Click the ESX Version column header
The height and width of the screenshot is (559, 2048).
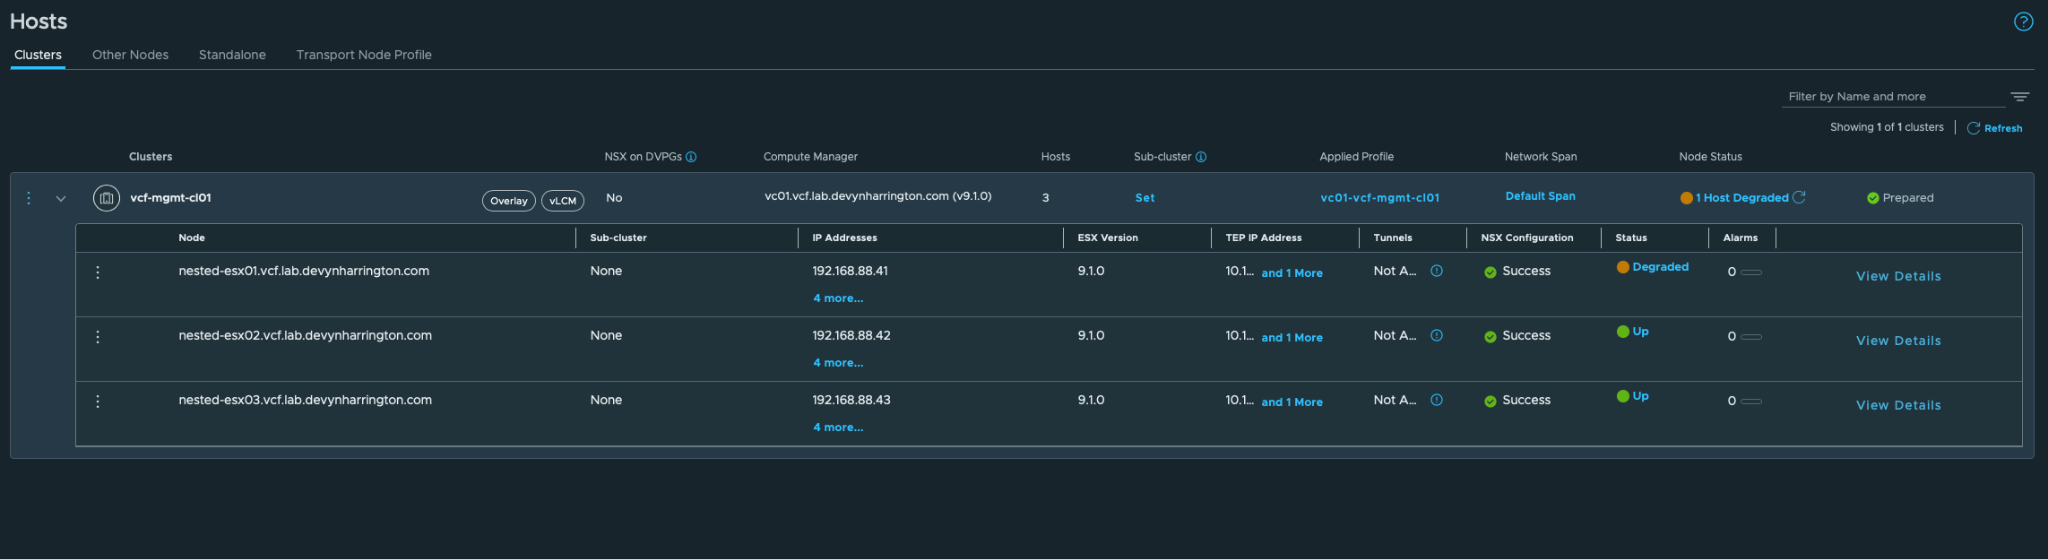click(1107, 238)
